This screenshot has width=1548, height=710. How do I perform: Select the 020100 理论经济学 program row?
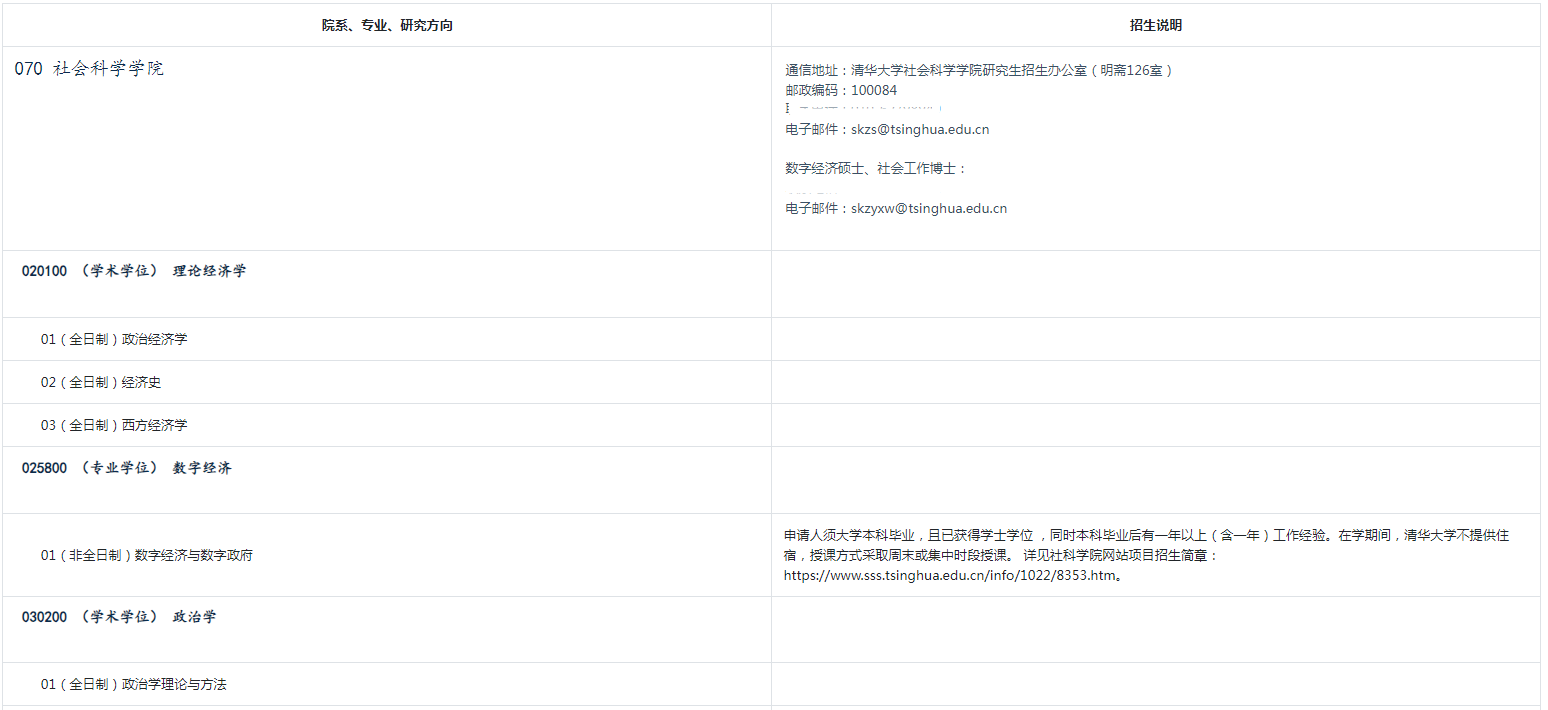pos(134,271)
